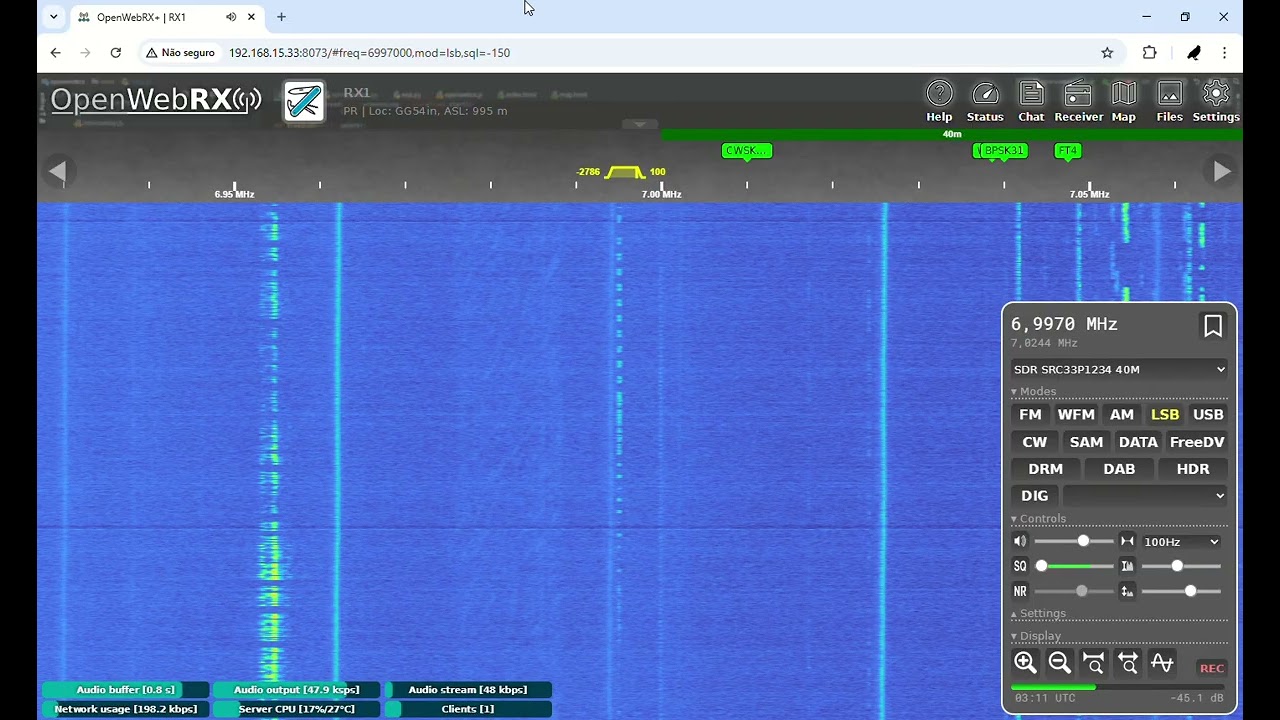This screenshot has width=1280, height=720.
Task: Click the 40m band bar
Action: [951, 134]
